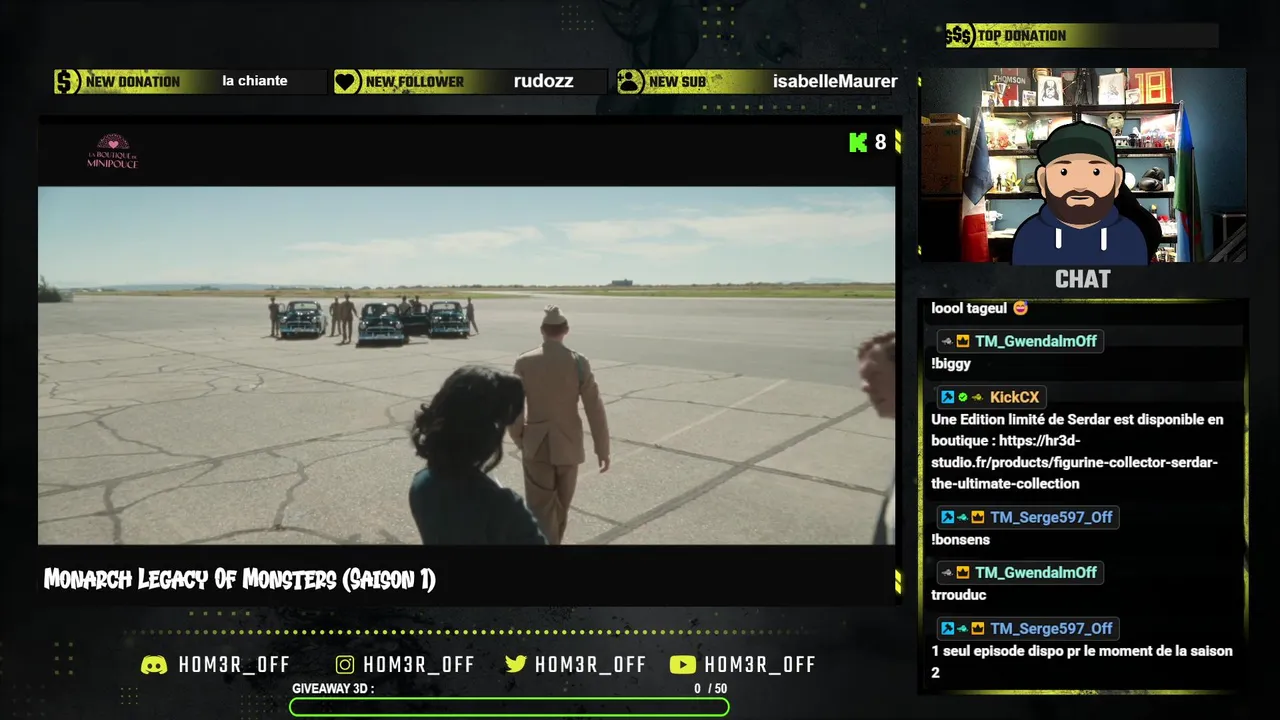Screen dimensions: 1280x720
Task: Click donor name 'la chiante'
Action: coord(255,81)
